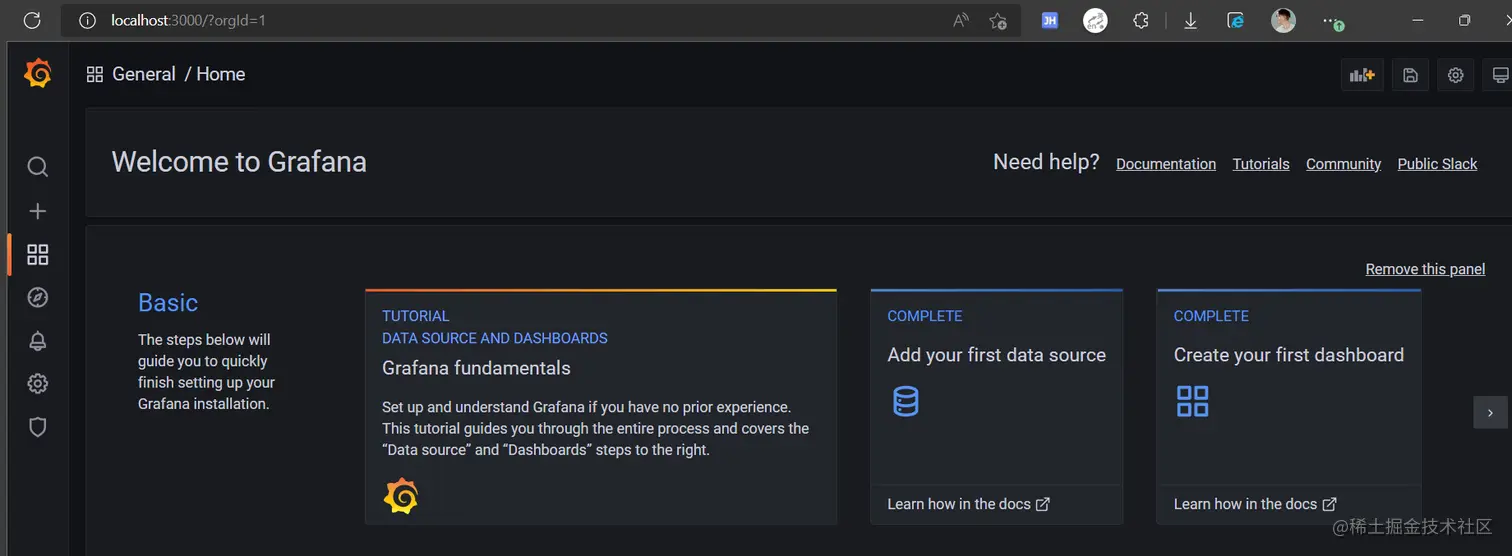The width and height of the screenshot is (1512, 556).
Task: Open the Server Admin shield icon
Action: click(37, 427)
